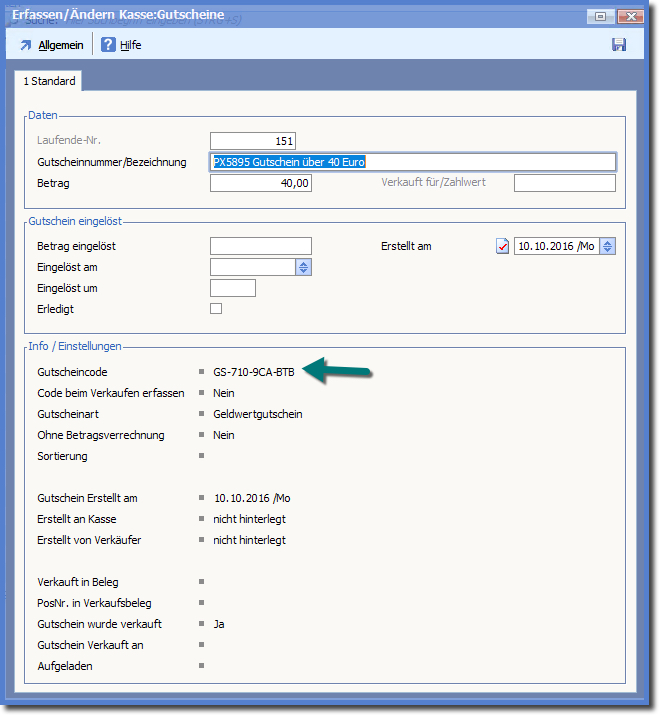Select the Laufende-Nr. field showing 151
Viewport: 659px width, 715px height.
tap(253, 141)
